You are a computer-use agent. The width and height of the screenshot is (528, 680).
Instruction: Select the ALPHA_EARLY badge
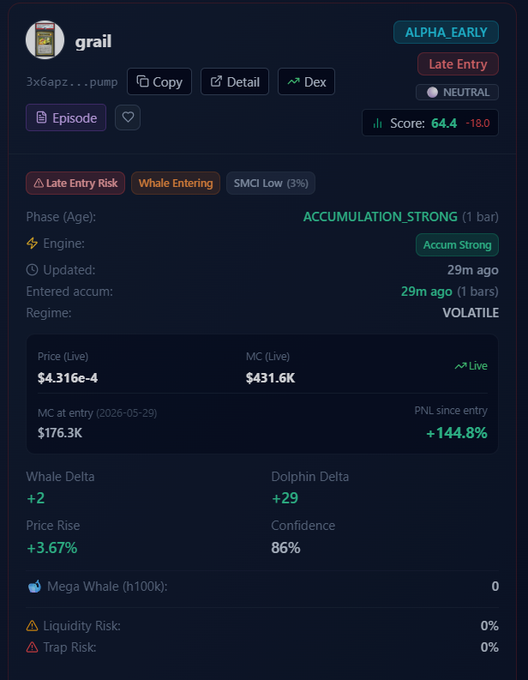pyautogui.click(x=446, y=33)
